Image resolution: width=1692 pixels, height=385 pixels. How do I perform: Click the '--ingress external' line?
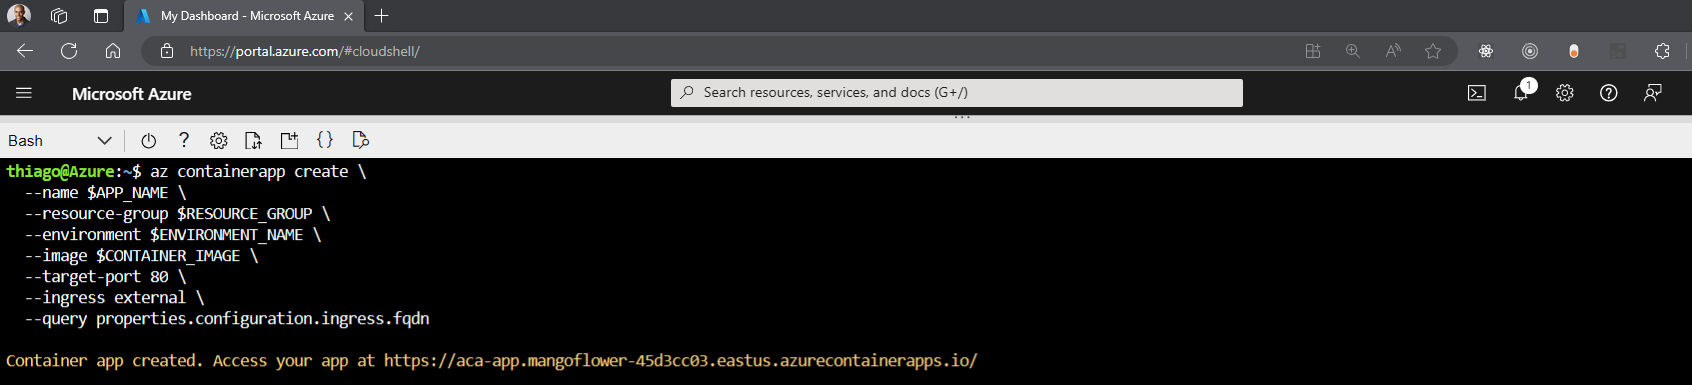(x=114, y=298)
